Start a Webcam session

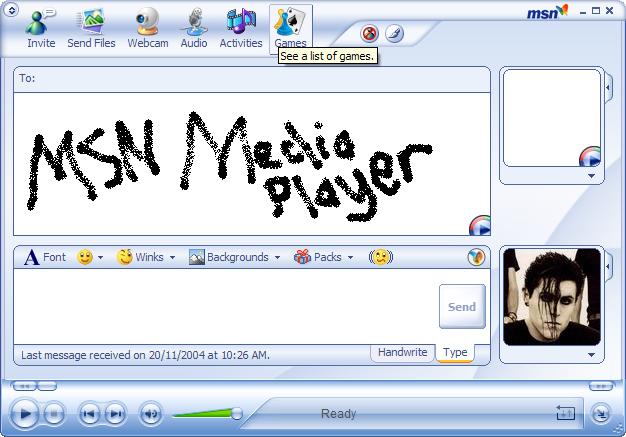pyautogui.click(x=148, y=28)
